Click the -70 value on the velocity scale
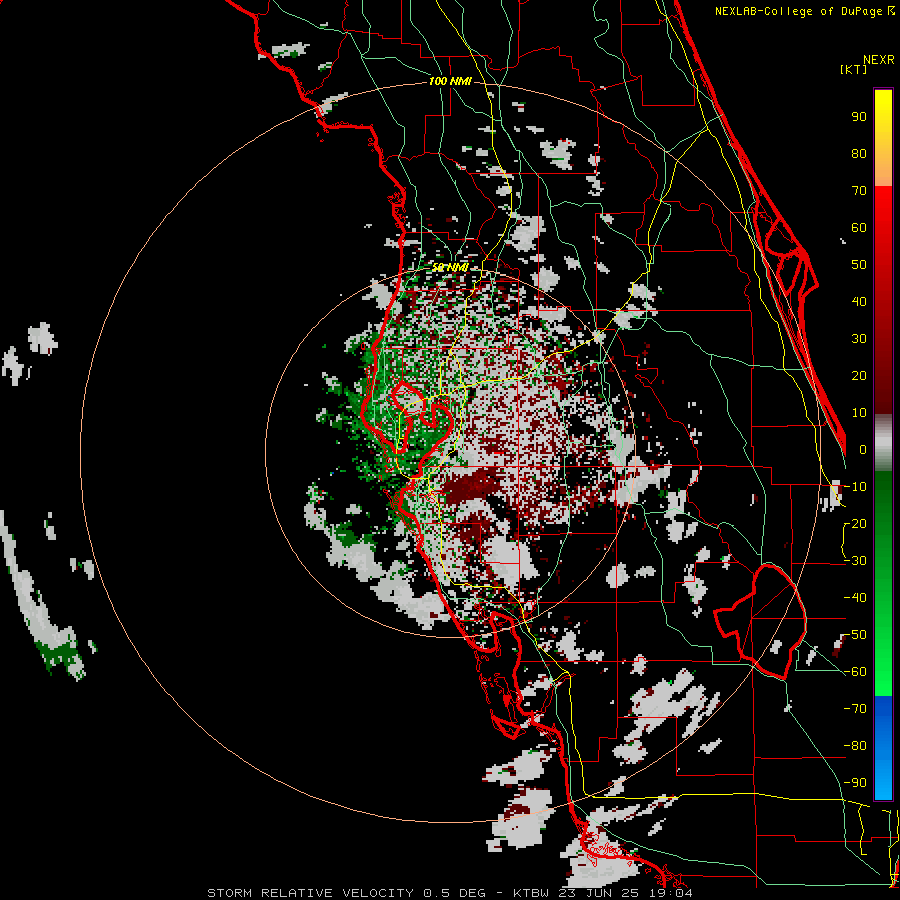Image resolution: width=900 pixels, height=900 pixels. coord(855,709)
